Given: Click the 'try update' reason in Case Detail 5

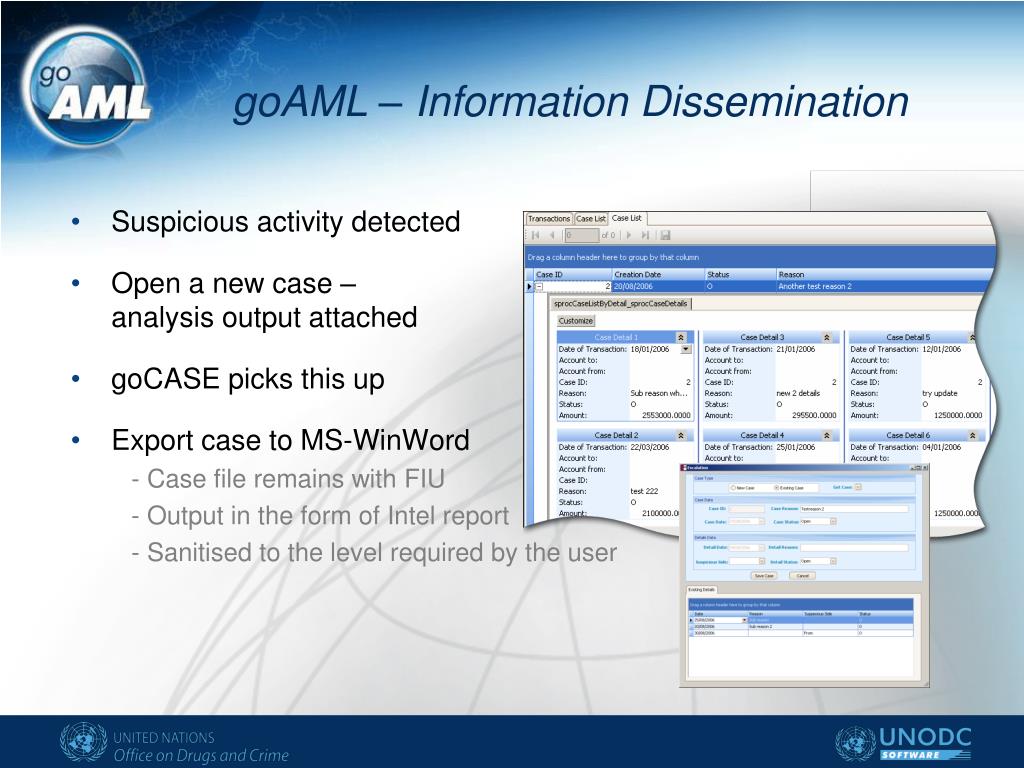Looking at the screenshot, I should (x=940, y=393).
